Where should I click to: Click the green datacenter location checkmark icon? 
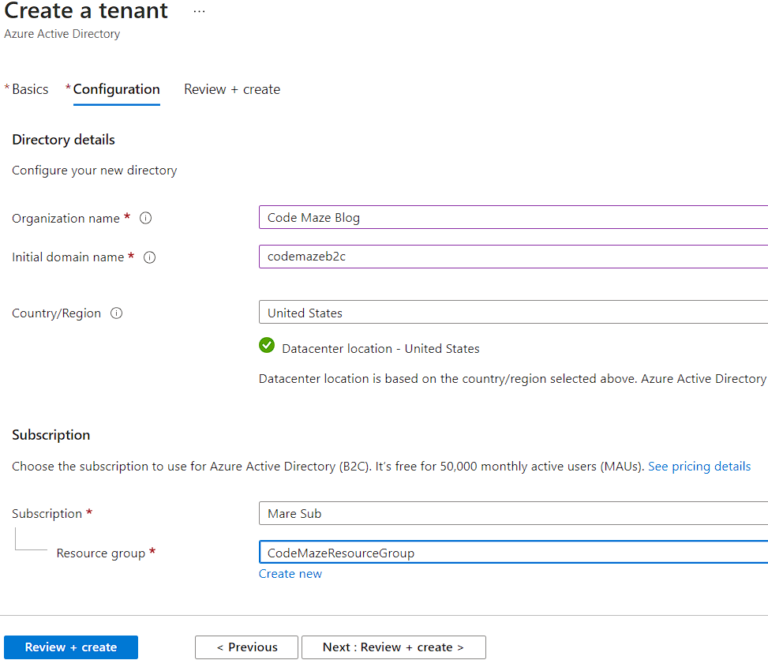click(x=267, y=346)
